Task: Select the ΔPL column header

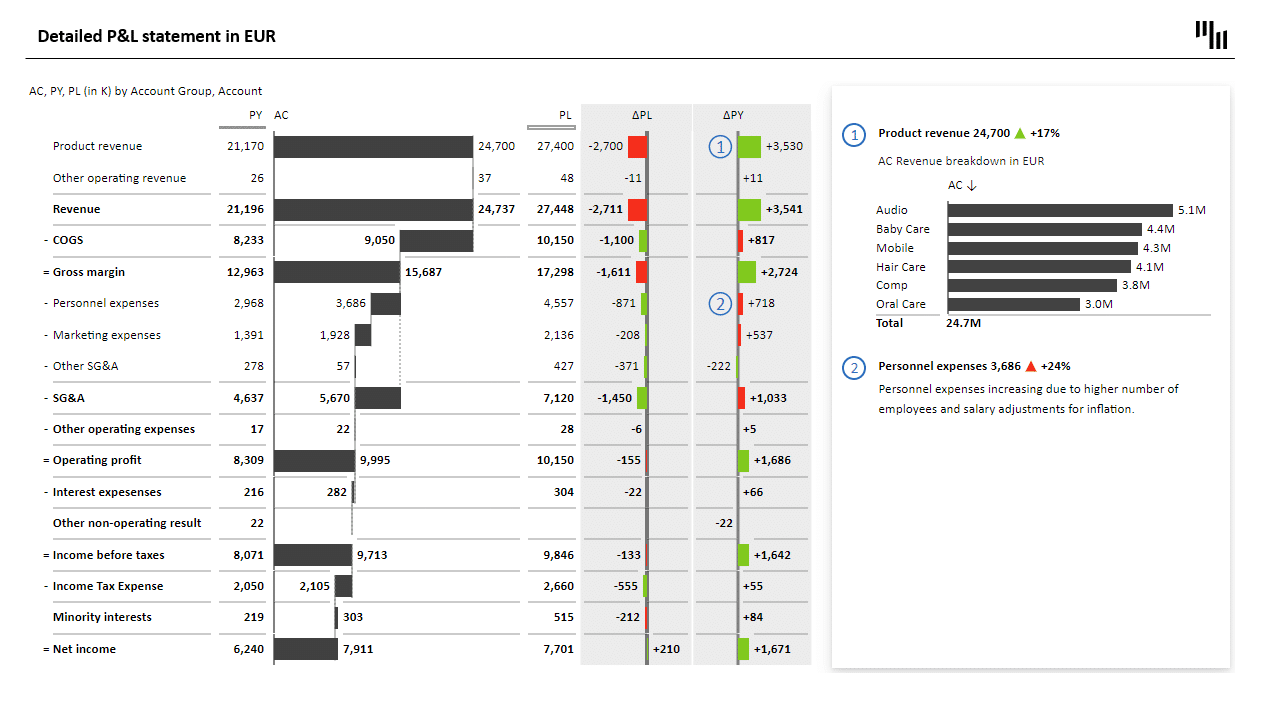Action: click(641, 115)
